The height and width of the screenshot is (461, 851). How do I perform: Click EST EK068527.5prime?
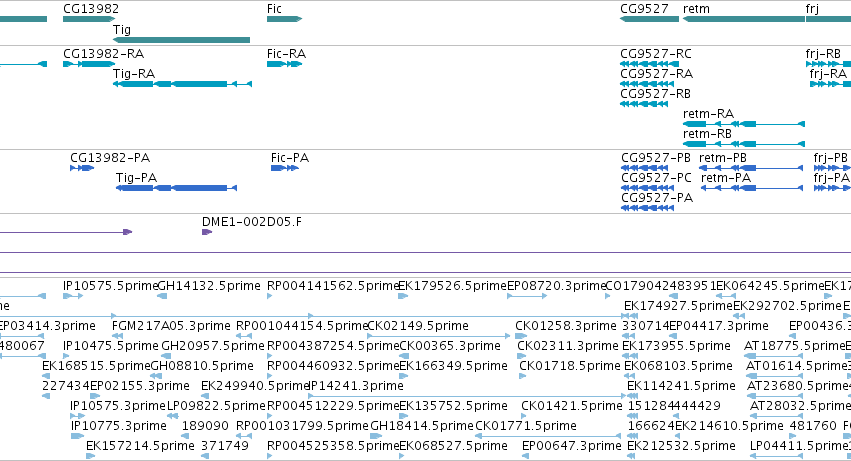click(453, 447)
